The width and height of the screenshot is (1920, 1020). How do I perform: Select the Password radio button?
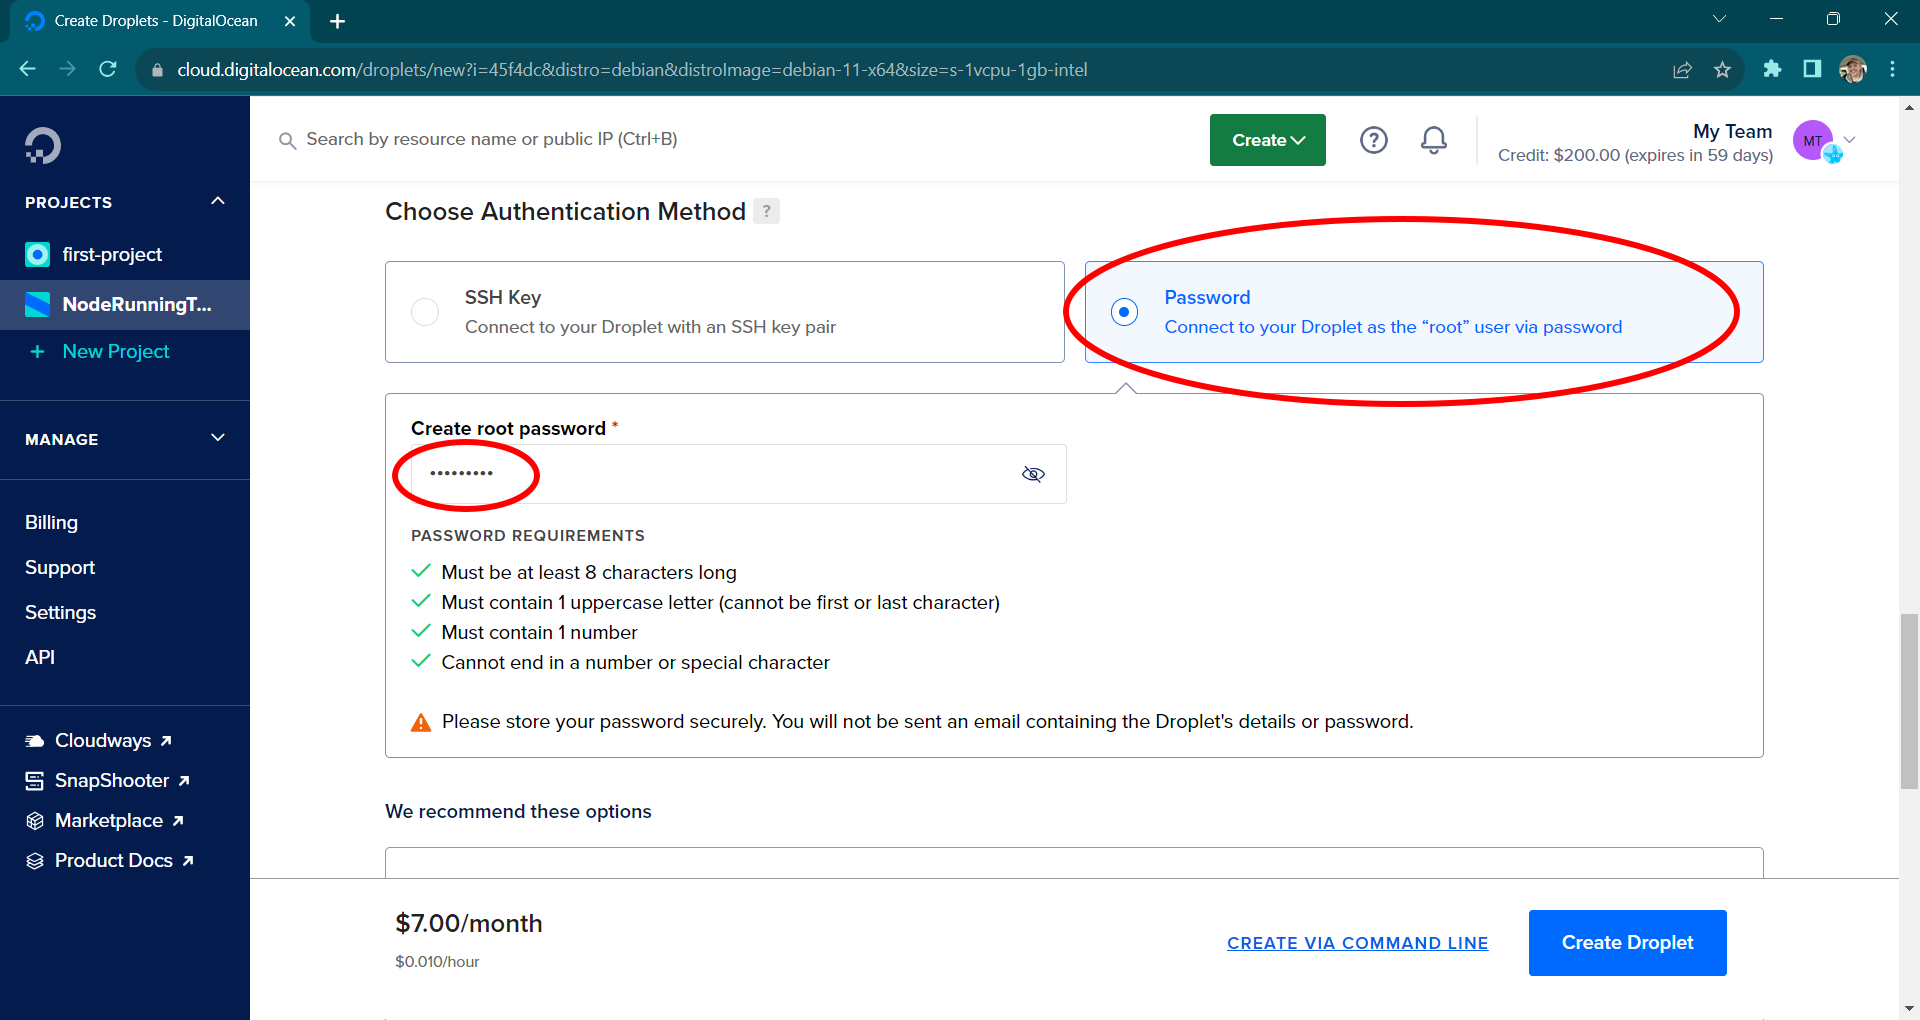coord(1124,312)
